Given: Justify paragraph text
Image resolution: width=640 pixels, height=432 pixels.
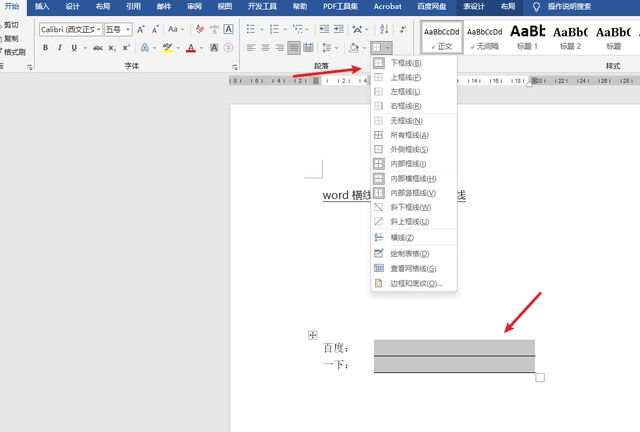Looking at the screenshot, I should coord(294,48).
